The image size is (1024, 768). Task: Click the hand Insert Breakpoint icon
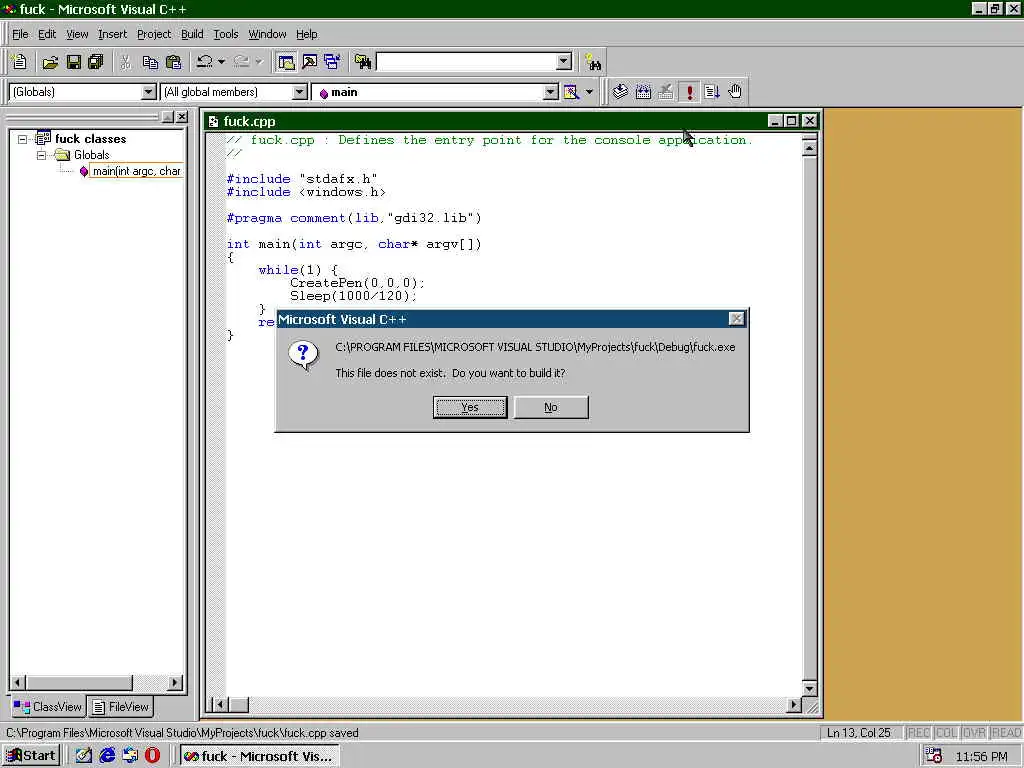click(x=735, y=91)
